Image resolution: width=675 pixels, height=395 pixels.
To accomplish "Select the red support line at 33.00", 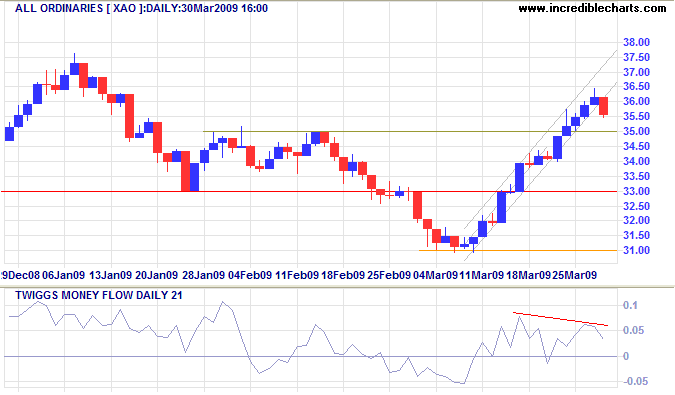I will click(x=309, y=191).
